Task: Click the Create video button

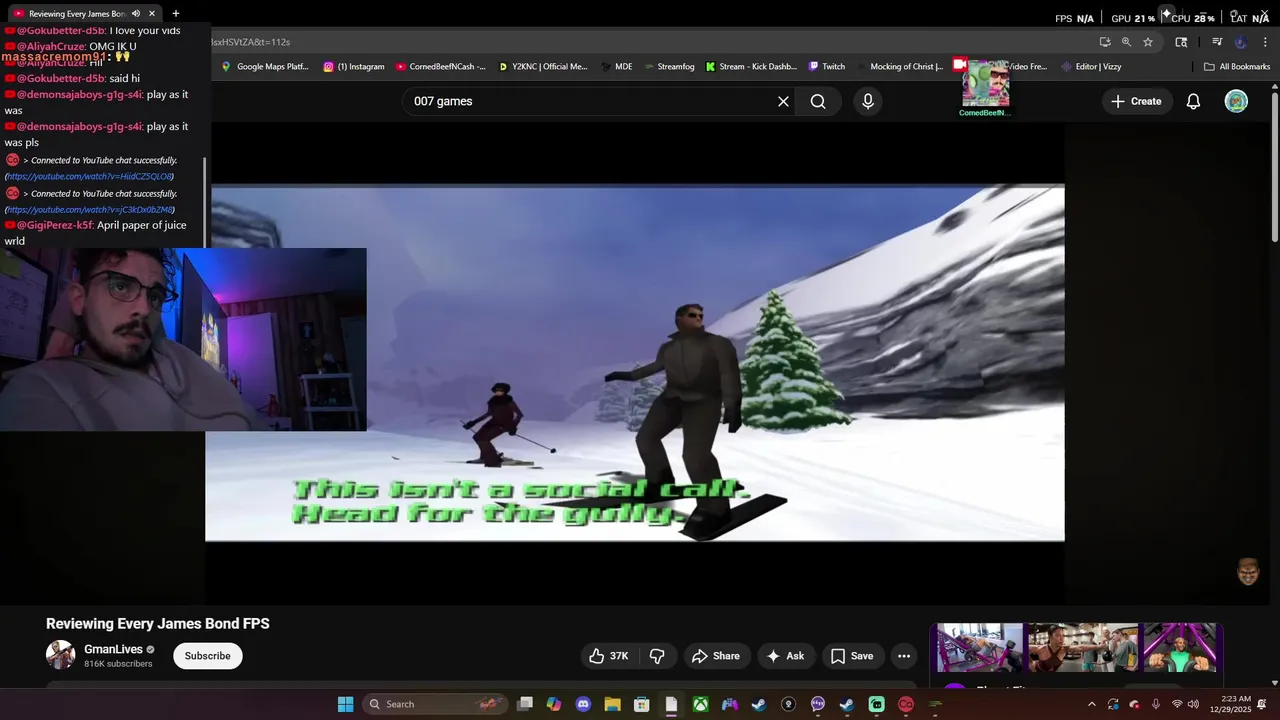Action: point(1137,101)
